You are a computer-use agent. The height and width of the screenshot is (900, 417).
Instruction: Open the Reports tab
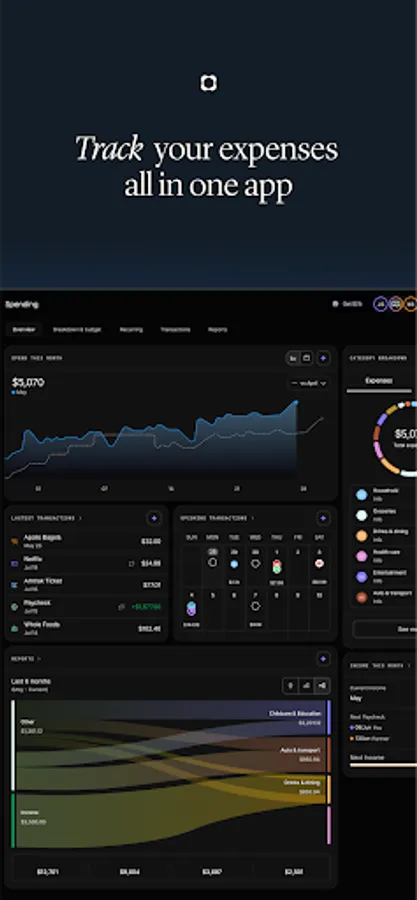tap(217, 329)
